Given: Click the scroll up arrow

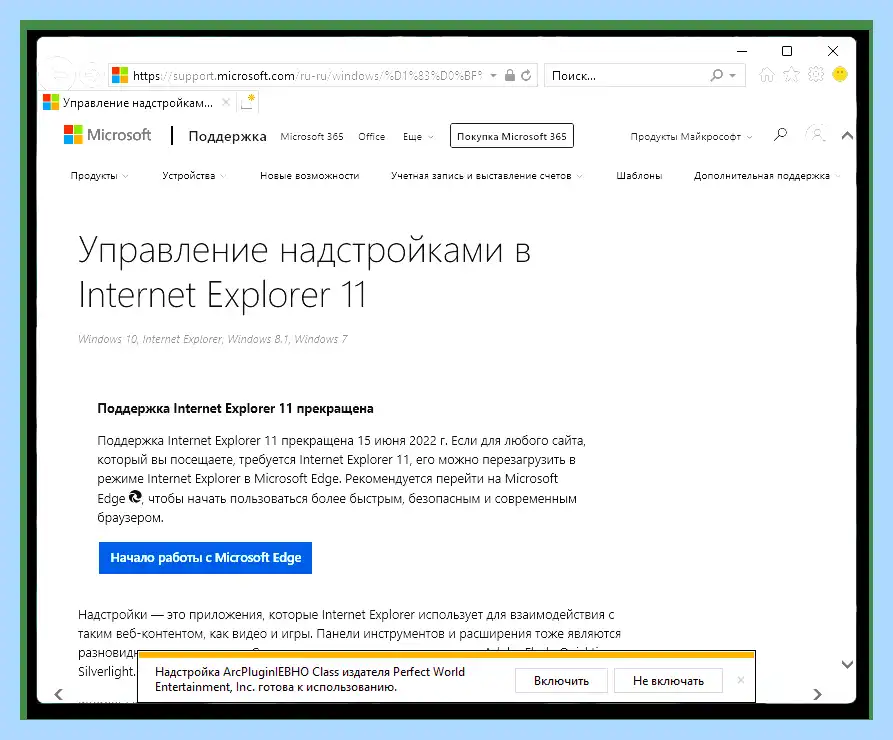Looking at the screenshot, I should 847,136.
